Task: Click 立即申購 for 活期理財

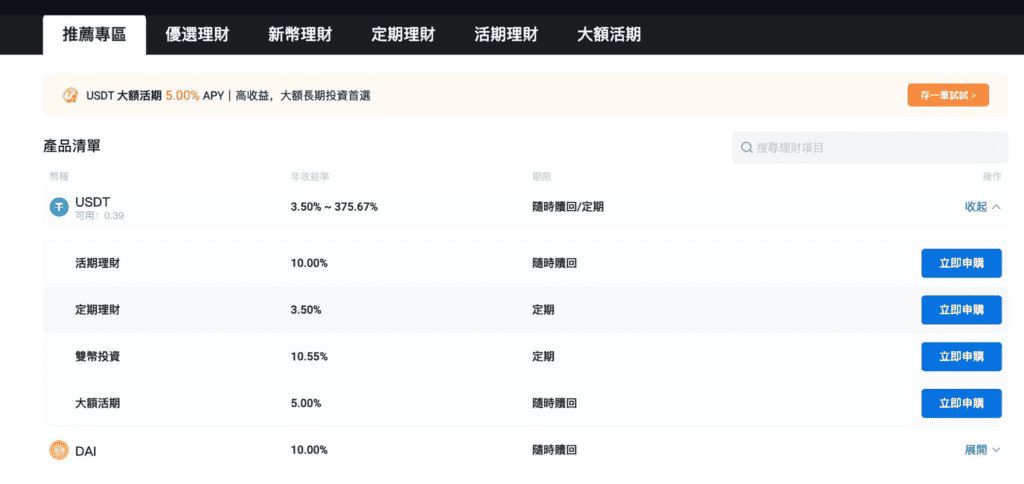Action: tap(960, 264)
